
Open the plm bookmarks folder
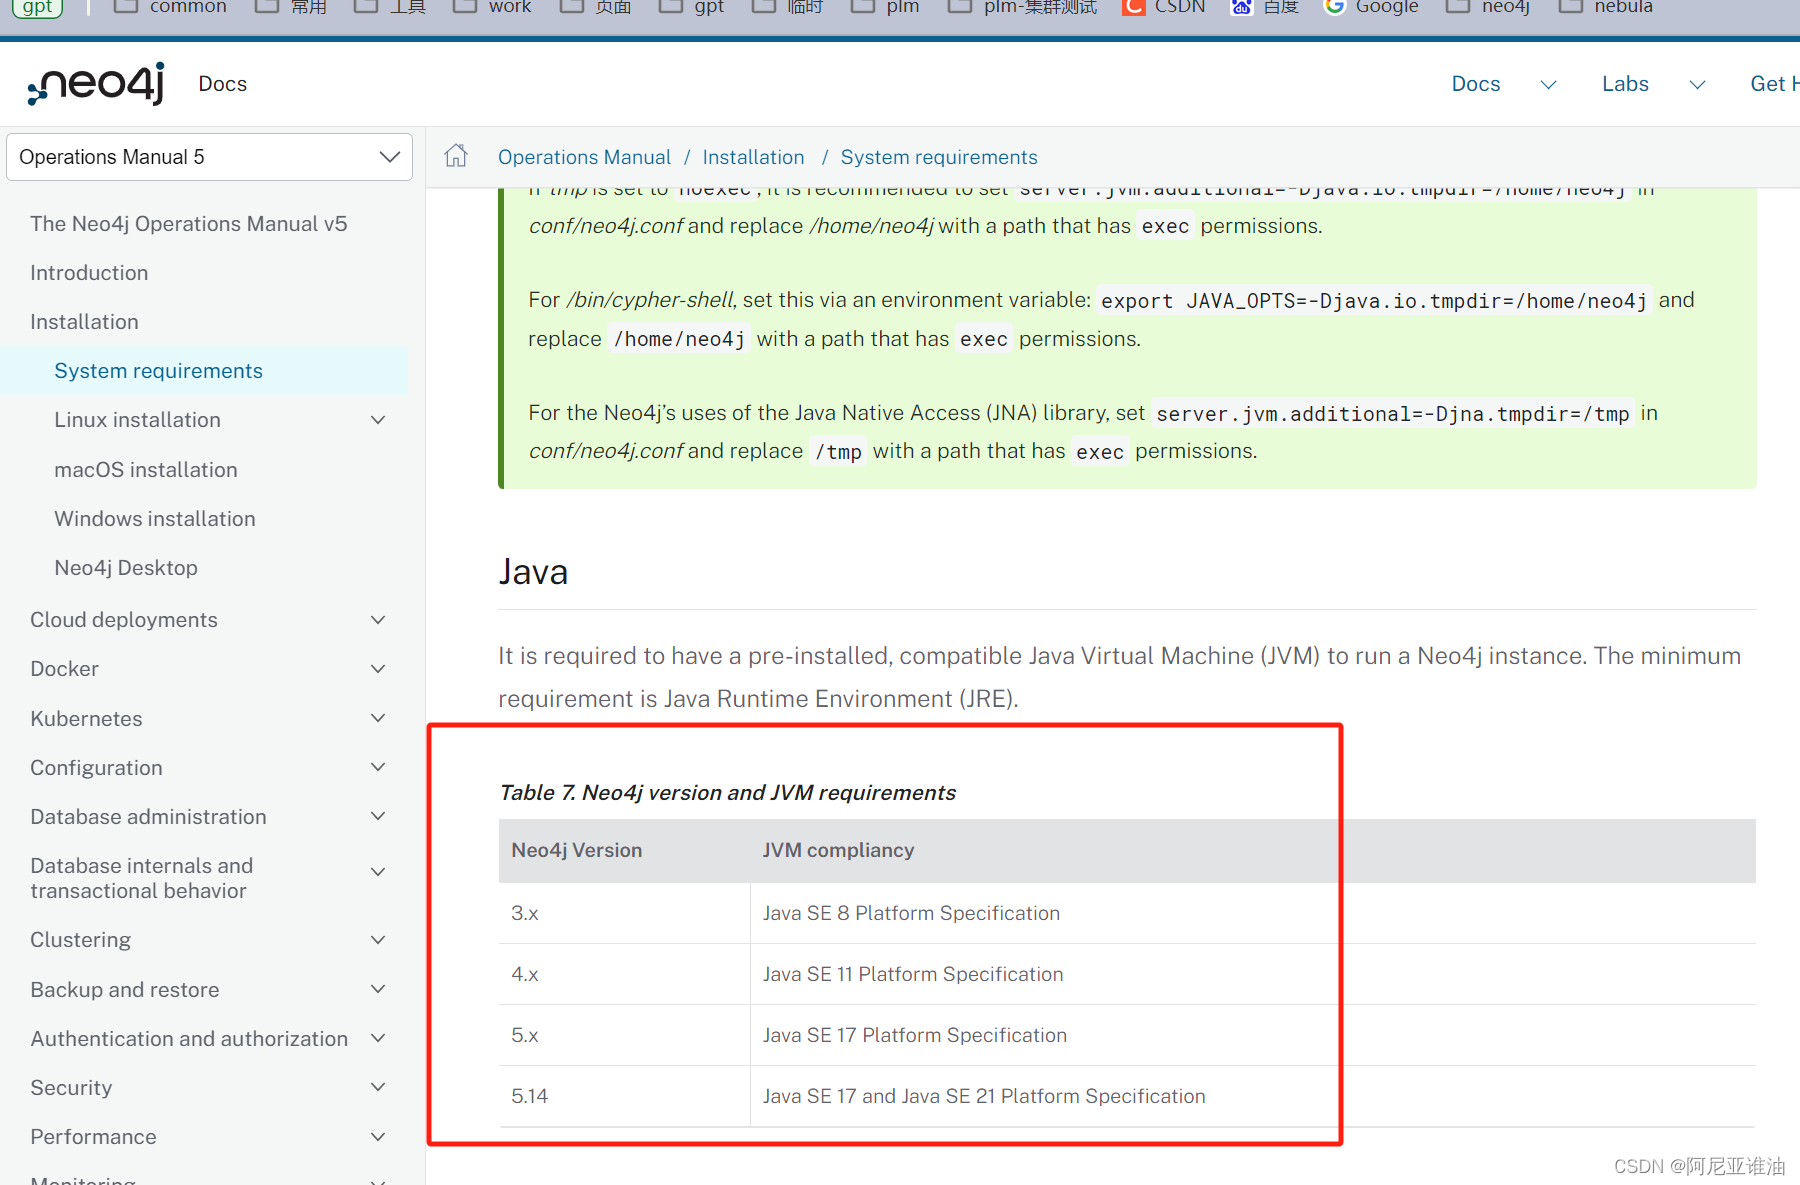coord(885,7)
